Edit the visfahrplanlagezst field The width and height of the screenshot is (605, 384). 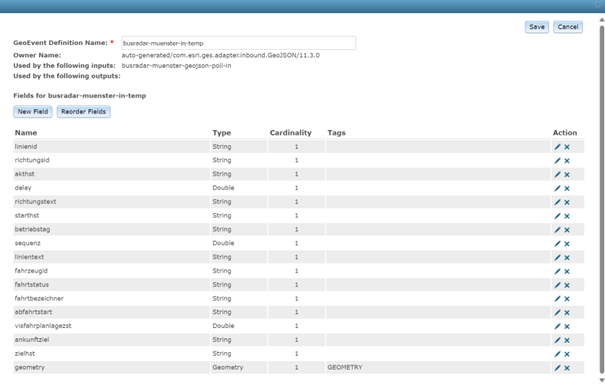tap(557, 326)
